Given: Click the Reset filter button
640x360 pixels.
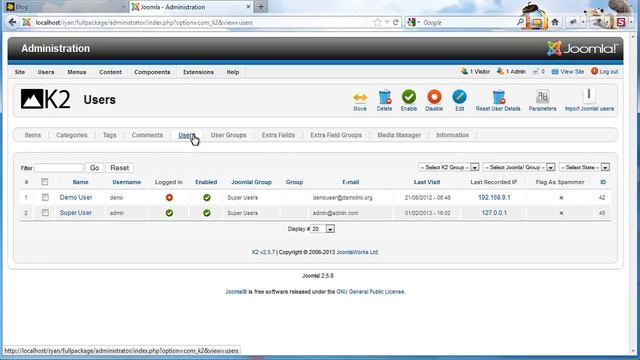Looking at the screenshot, I should [120, 168].
